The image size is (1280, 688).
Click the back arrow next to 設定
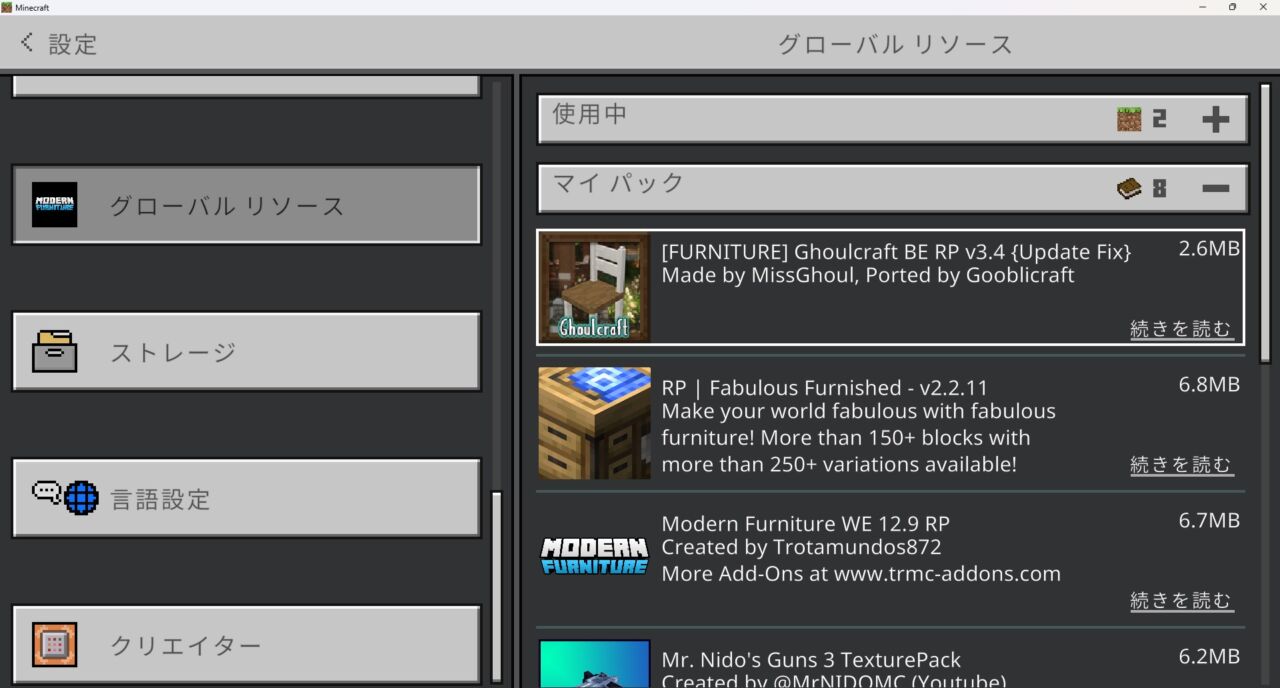(25, 43)
